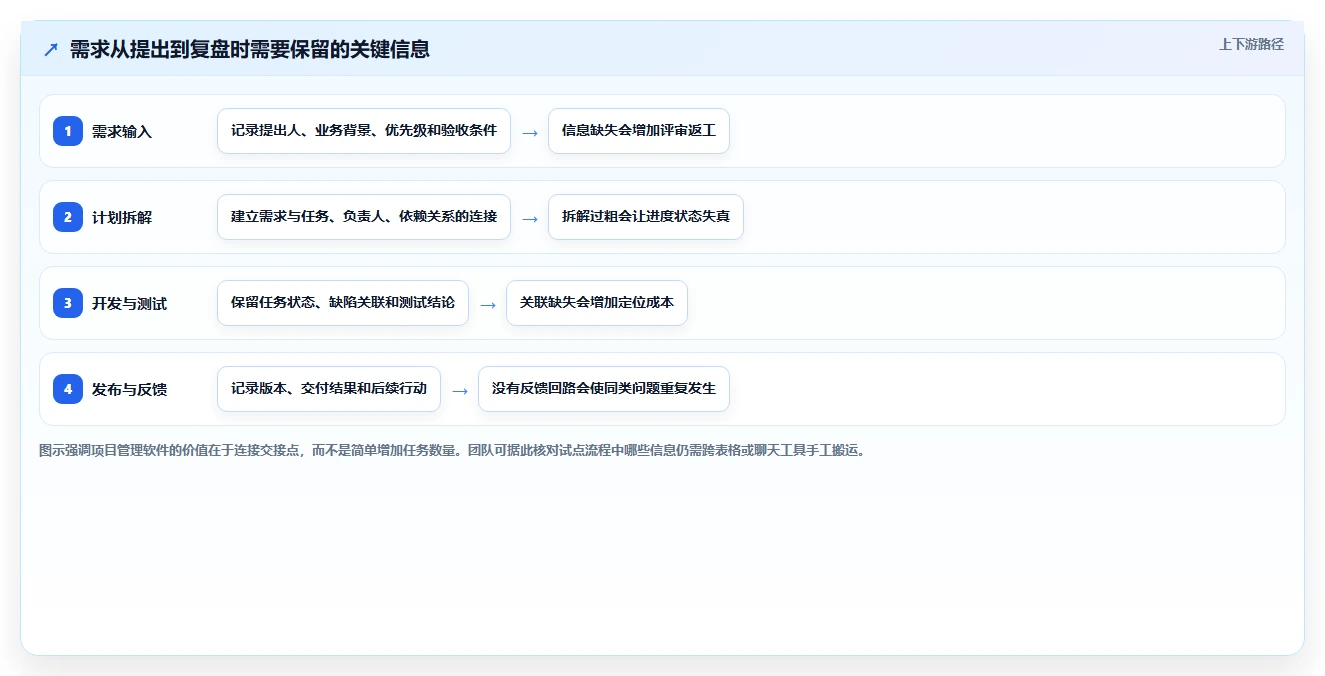Click the box 关联缺失会增加定位成本
1325x676 pixels.
click(x=597, y=303)
